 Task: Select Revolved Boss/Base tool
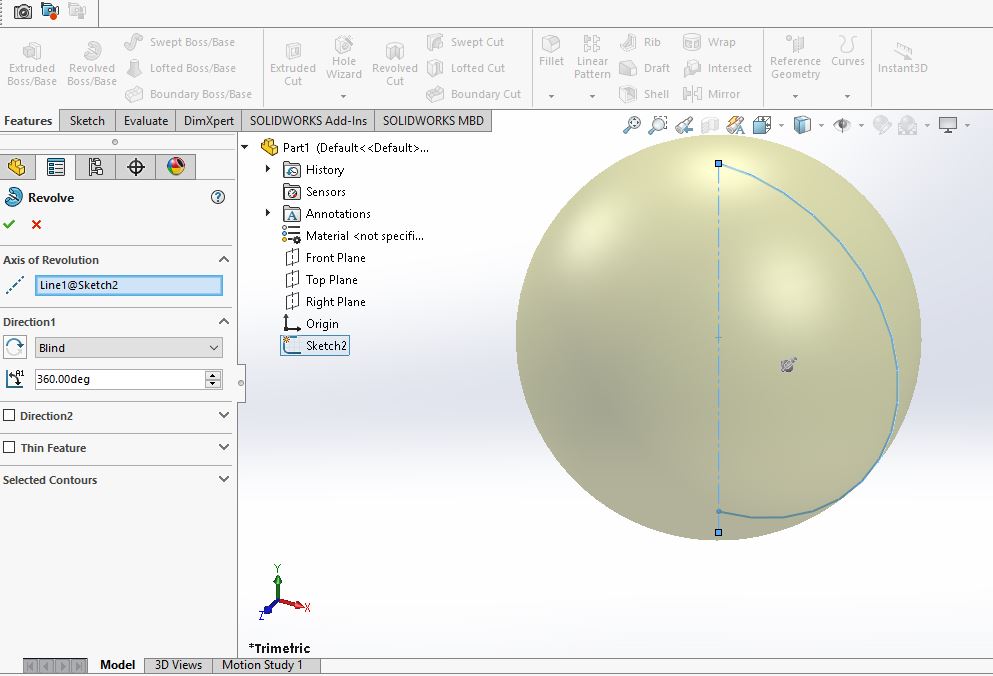pyautogui.click(x=92, y=64)
